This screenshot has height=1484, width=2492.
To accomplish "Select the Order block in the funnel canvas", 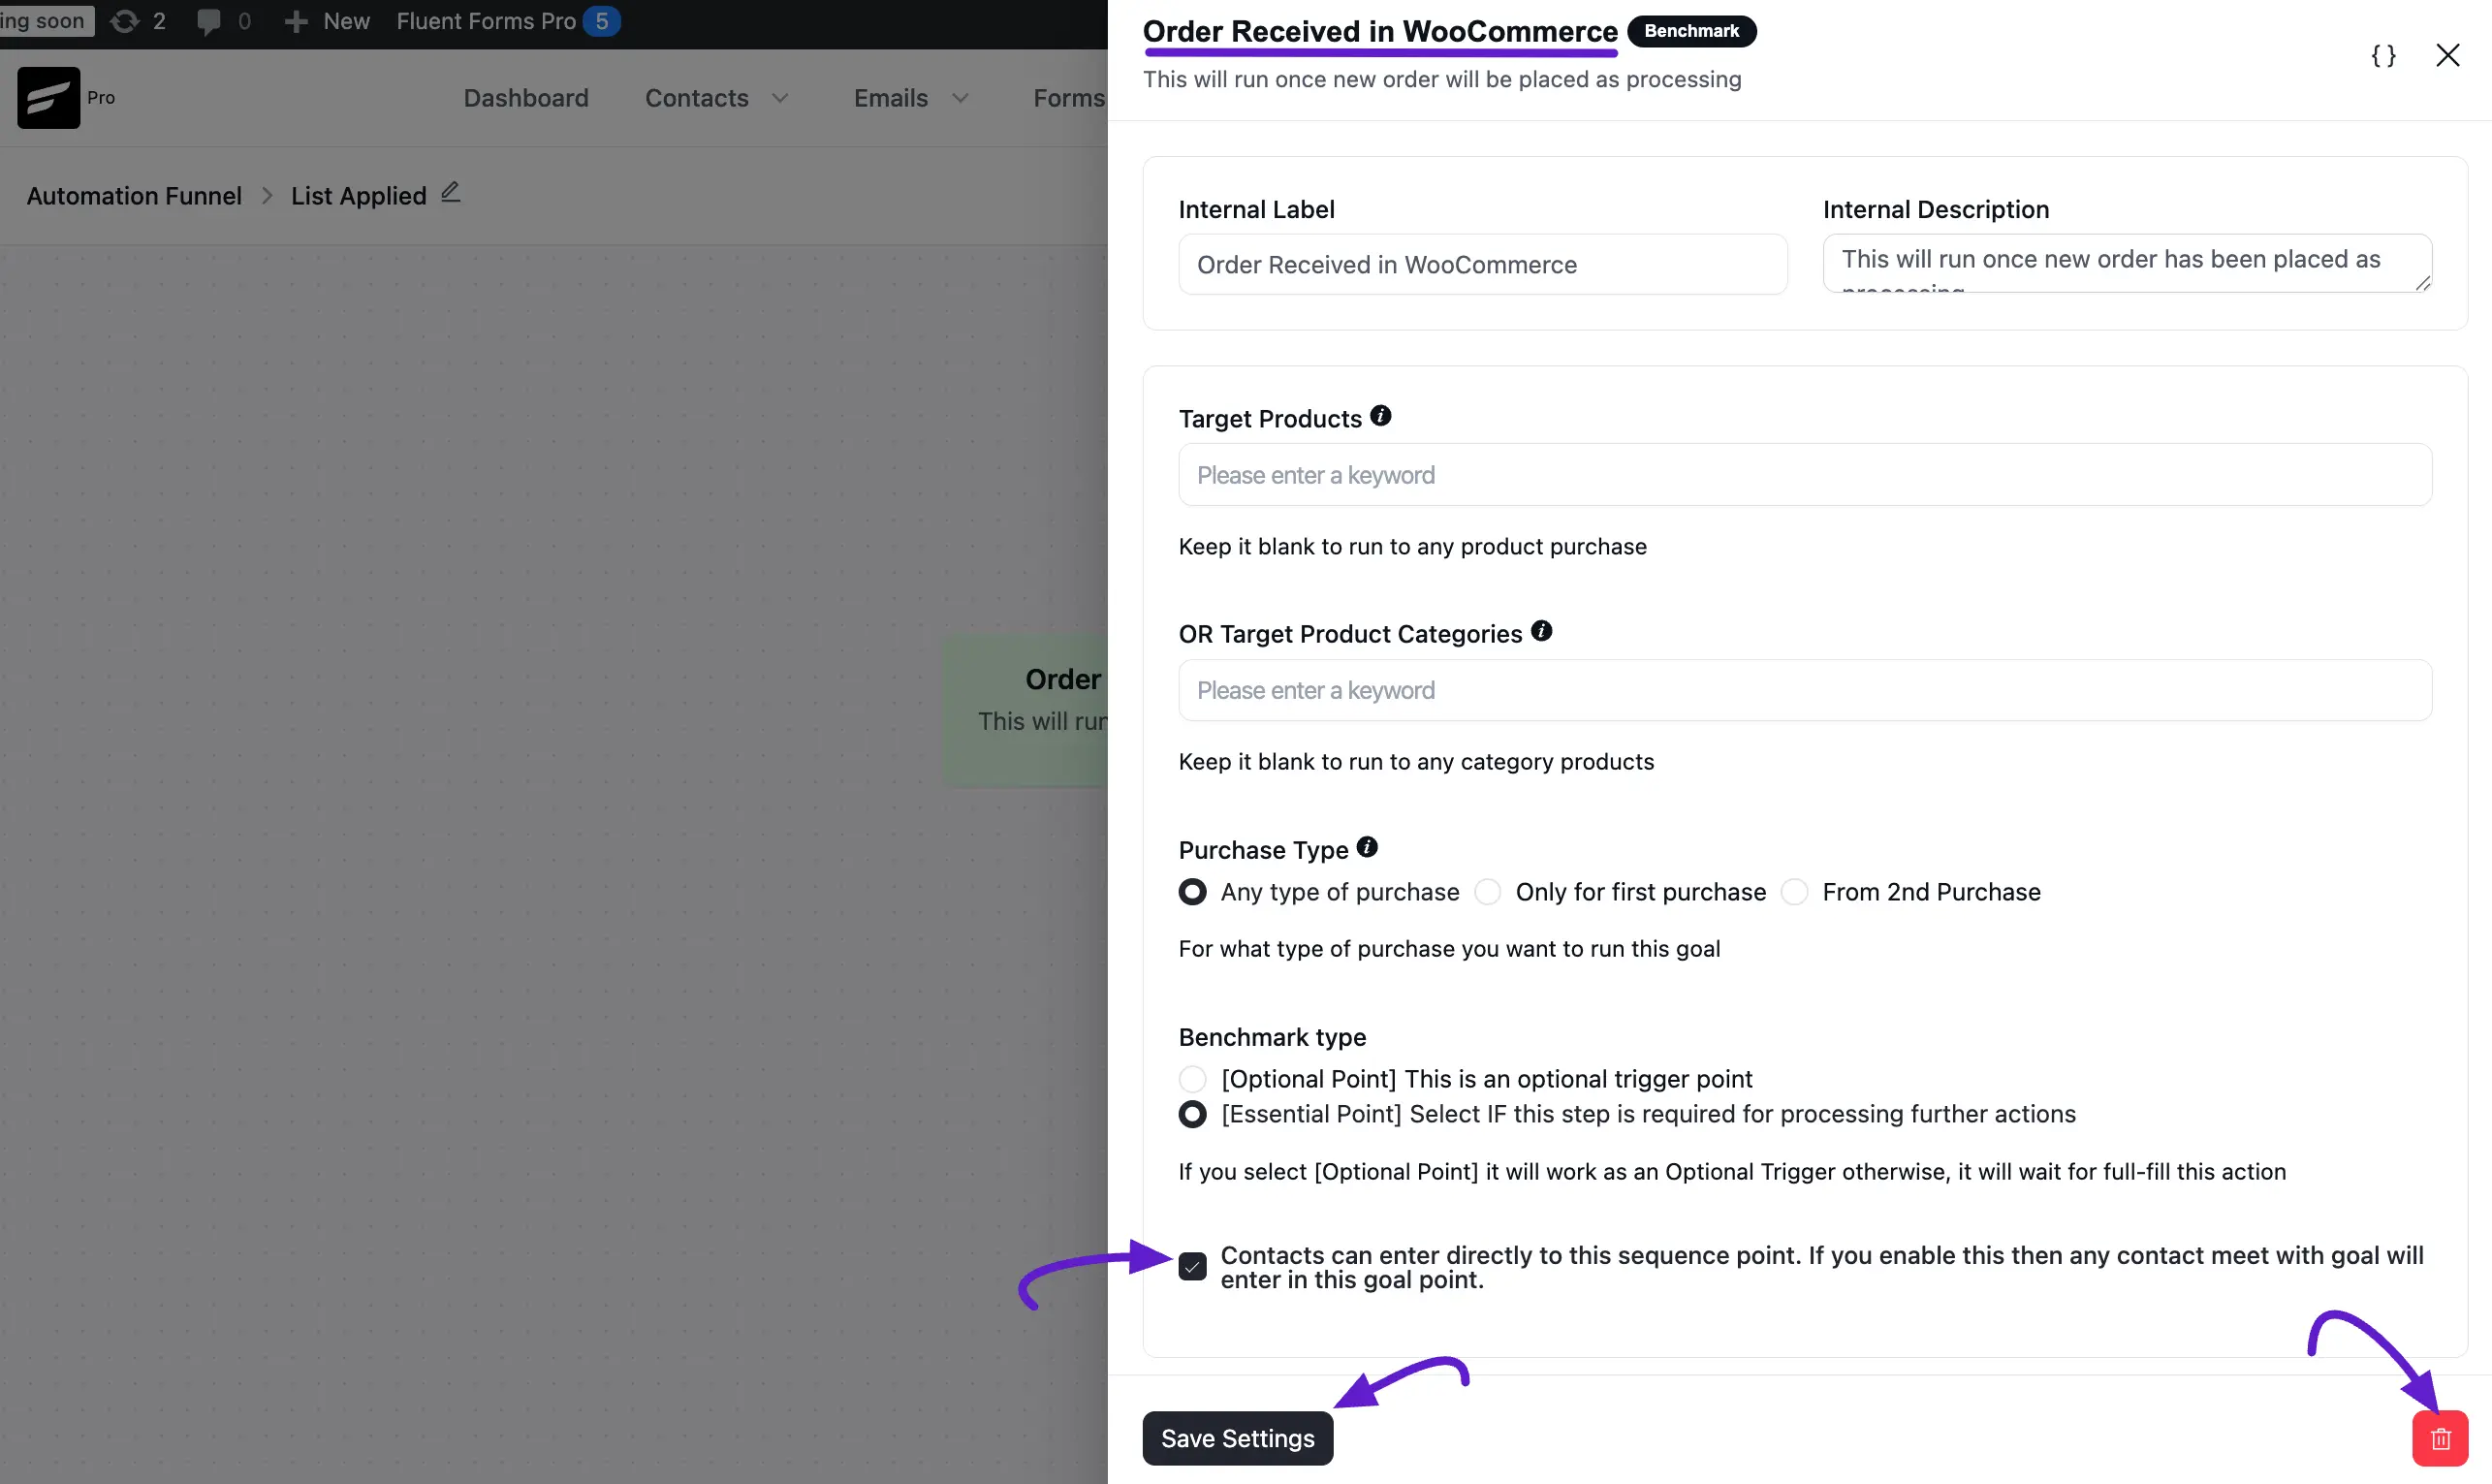I will pos(1026,711).
